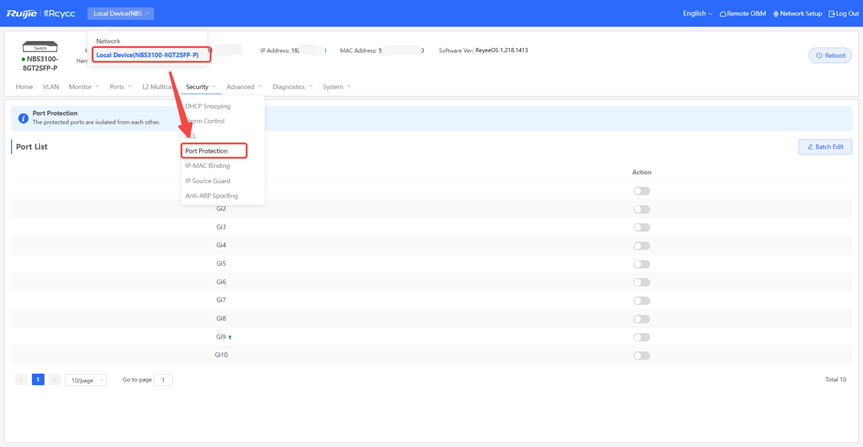This screenshot has width=863, height=447.
Task: Expand the Diagnostics menu dropdown
Action: click(292, 87)
